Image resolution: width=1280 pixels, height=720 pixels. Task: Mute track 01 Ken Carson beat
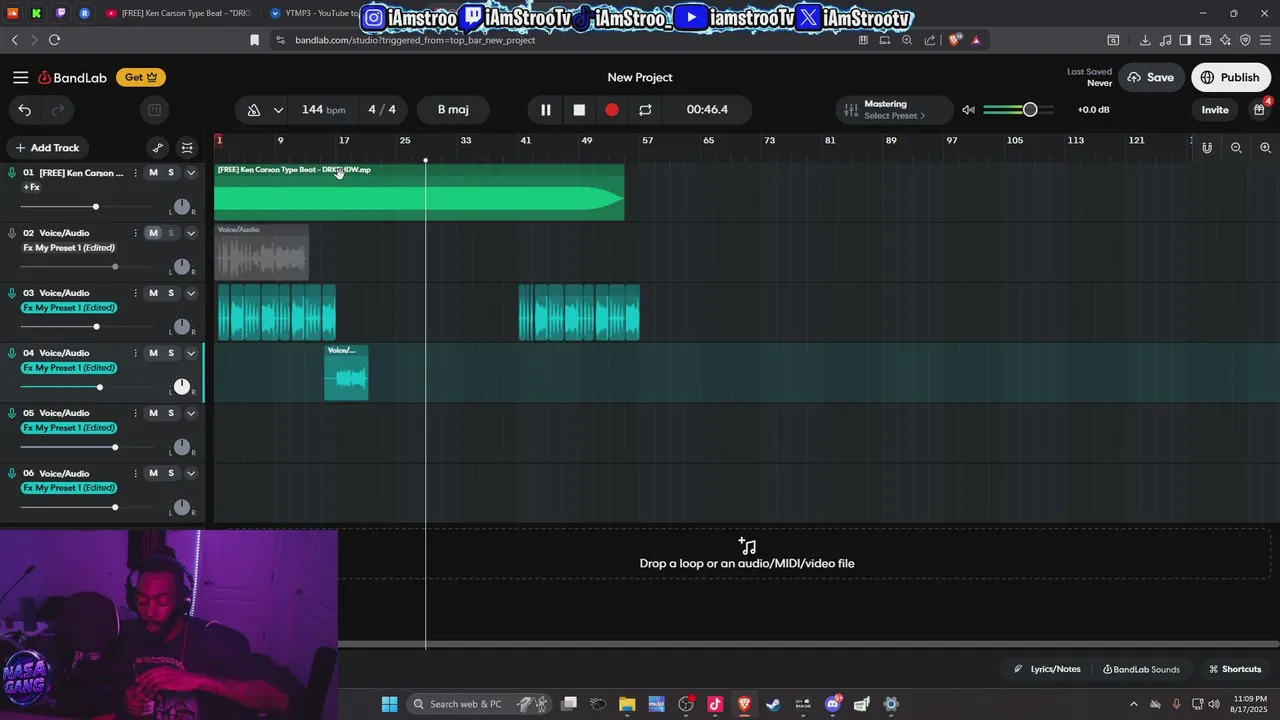pos(153,173)
